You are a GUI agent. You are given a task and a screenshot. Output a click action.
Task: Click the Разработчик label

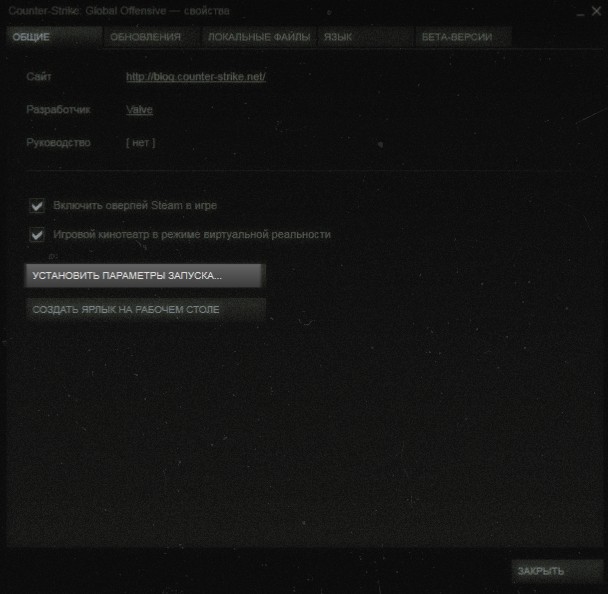58,110
